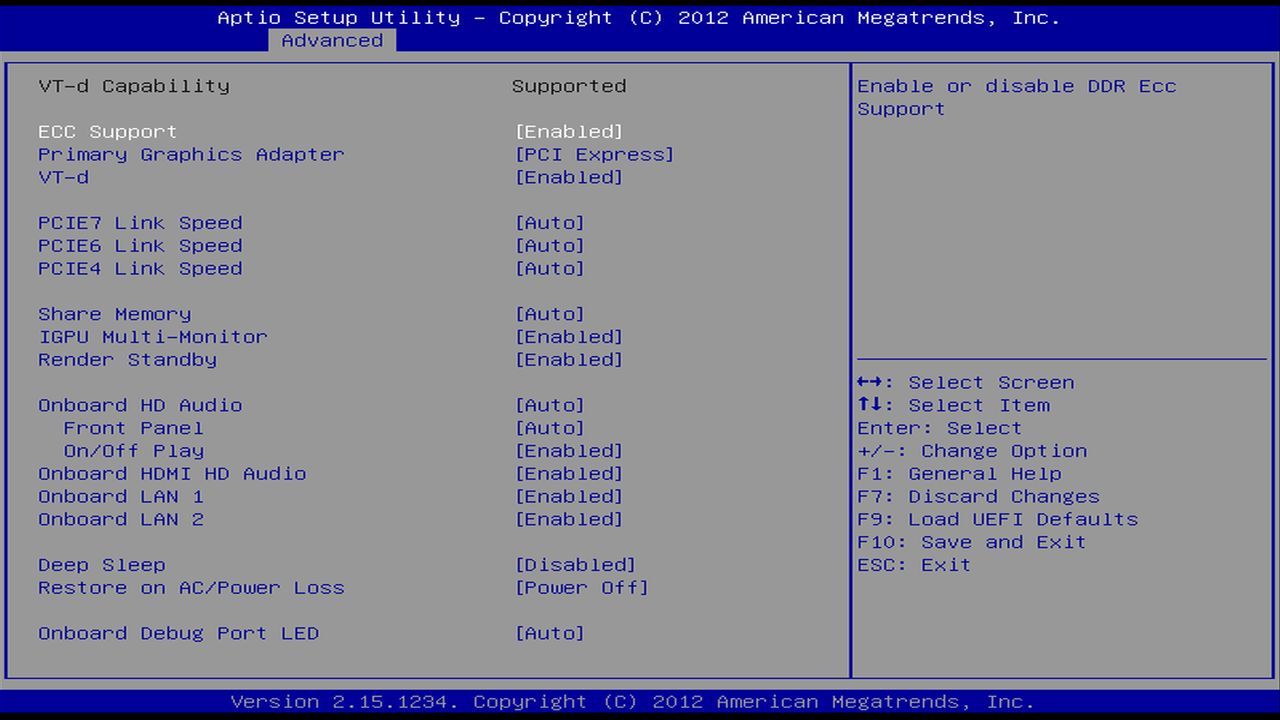Click the 'F9: Load UEFI Defaults' hint
The image size is (1280, 720).
998,519
